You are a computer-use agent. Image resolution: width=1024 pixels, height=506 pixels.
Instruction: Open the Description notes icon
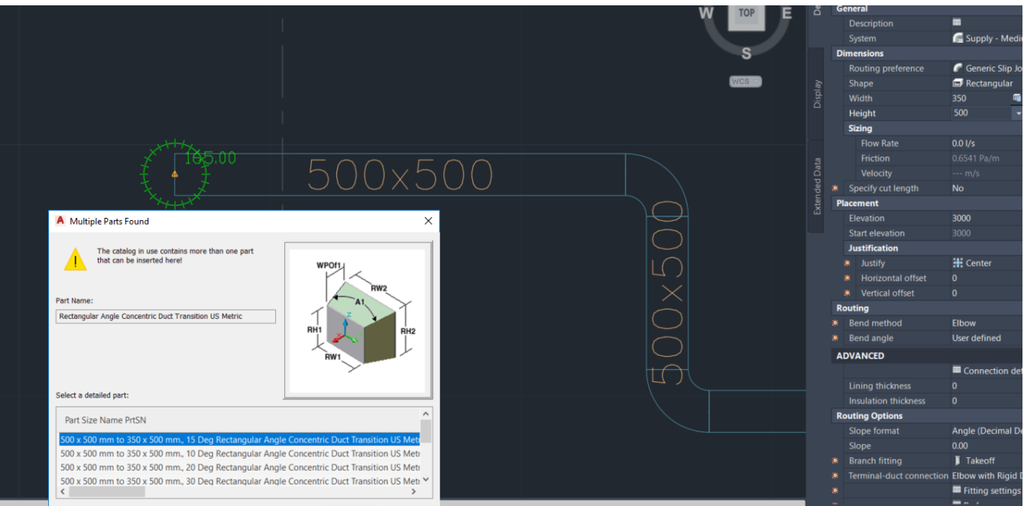[x=957, y=23]
